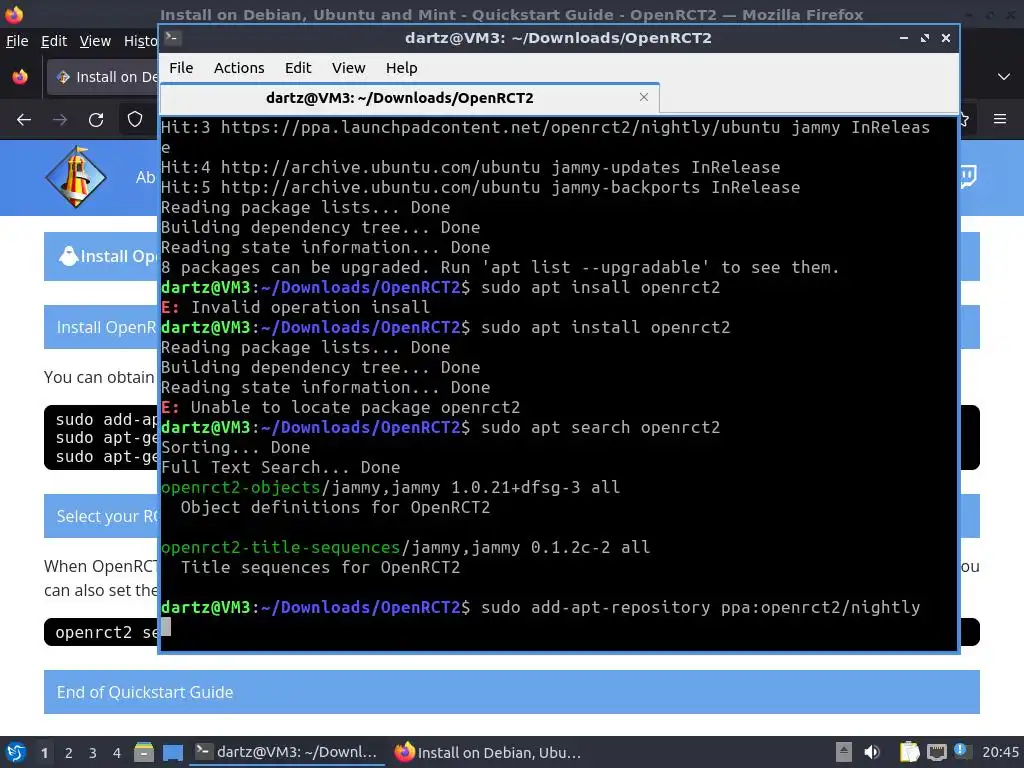Screen dimensions: 1024x768
Task: Click the shield tracking protection icon
Action: (x=135, y=120)
